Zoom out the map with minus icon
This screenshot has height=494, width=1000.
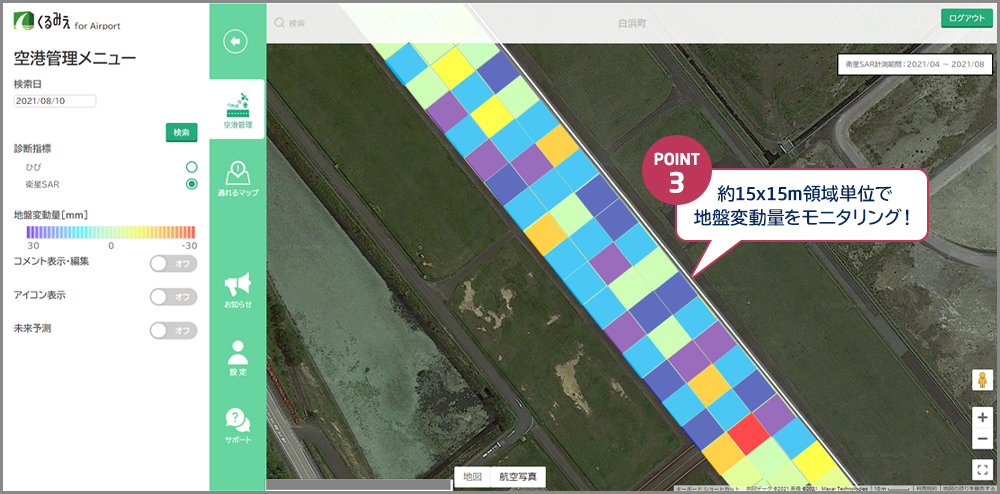coord(981,438)
